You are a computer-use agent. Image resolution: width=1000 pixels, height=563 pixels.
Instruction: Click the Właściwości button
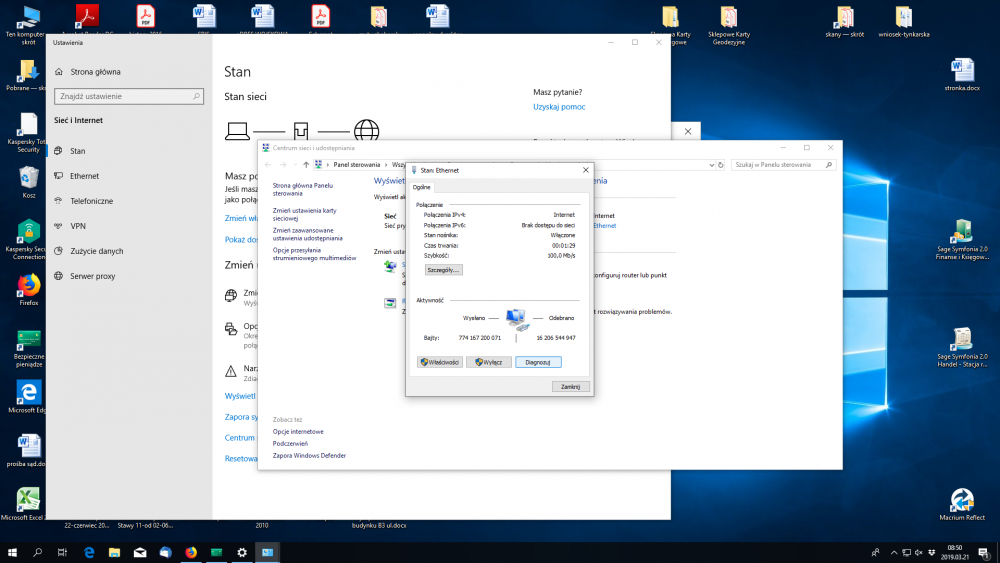point(439,362)
